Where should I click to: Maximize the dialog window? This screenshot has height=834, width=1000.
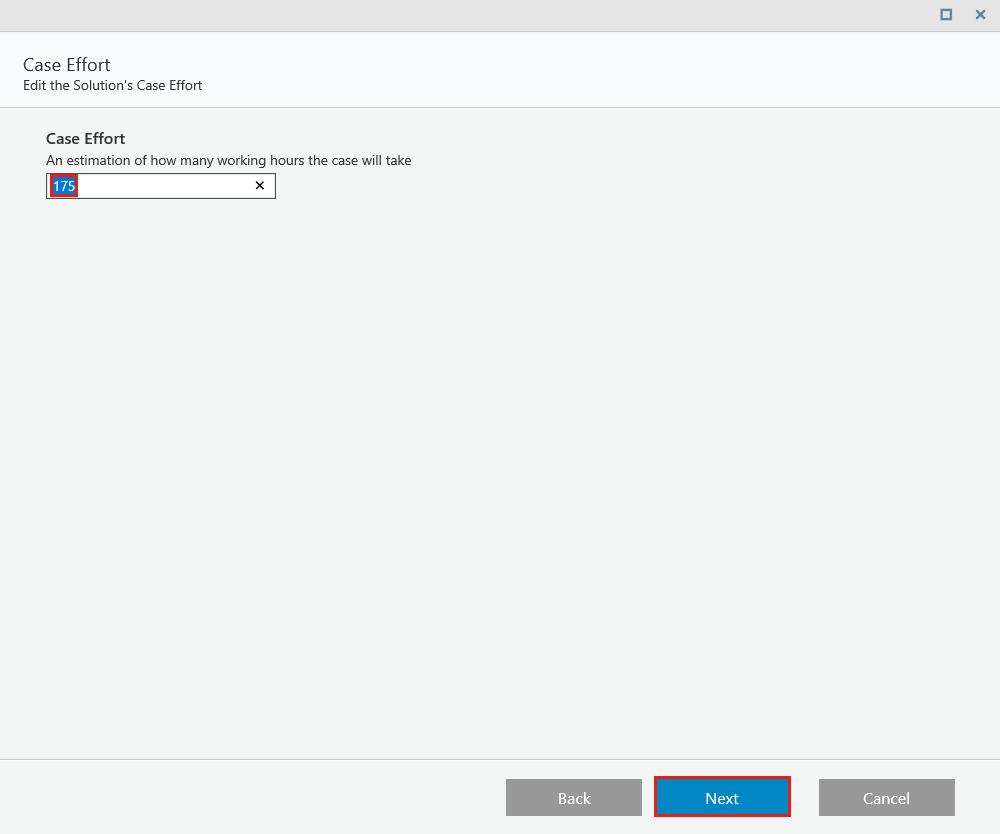coord(946,14)
